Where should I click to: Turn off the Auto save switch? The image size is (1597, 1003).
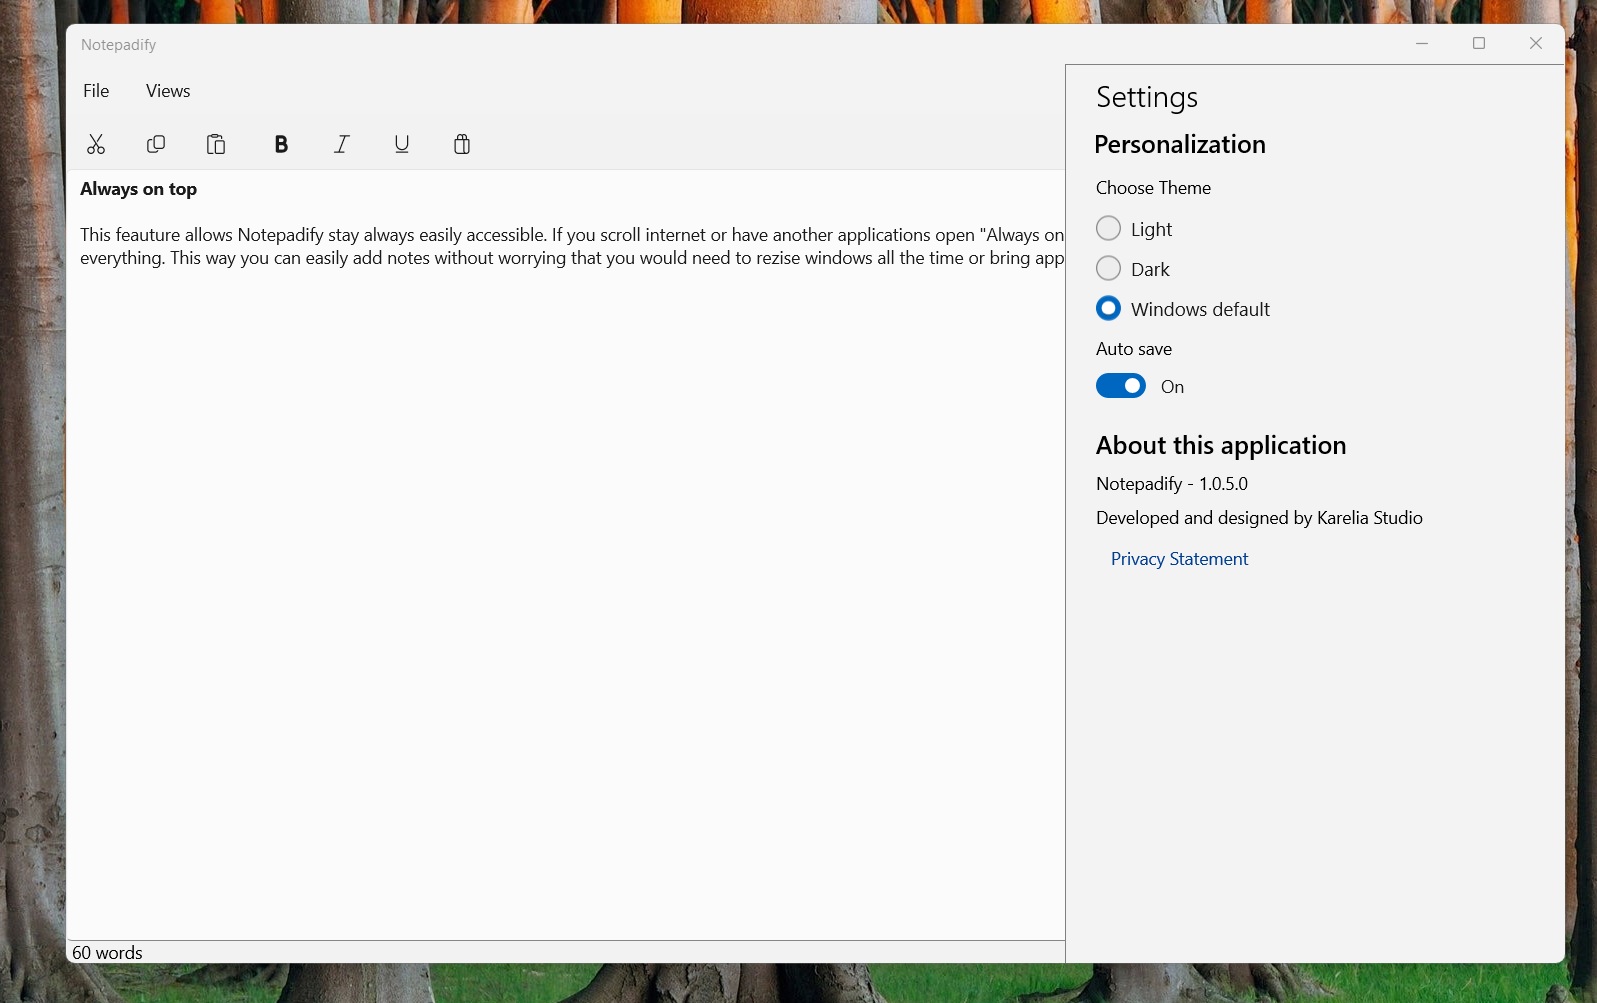click(1121, 386)
